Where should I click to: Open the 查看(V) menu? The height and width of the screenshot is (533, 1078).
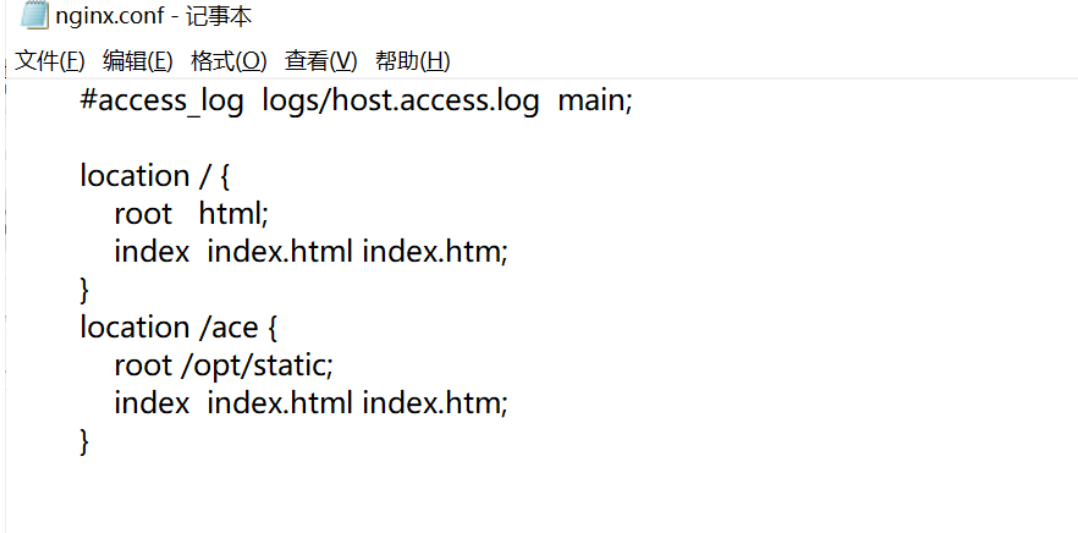pos(321,61)
